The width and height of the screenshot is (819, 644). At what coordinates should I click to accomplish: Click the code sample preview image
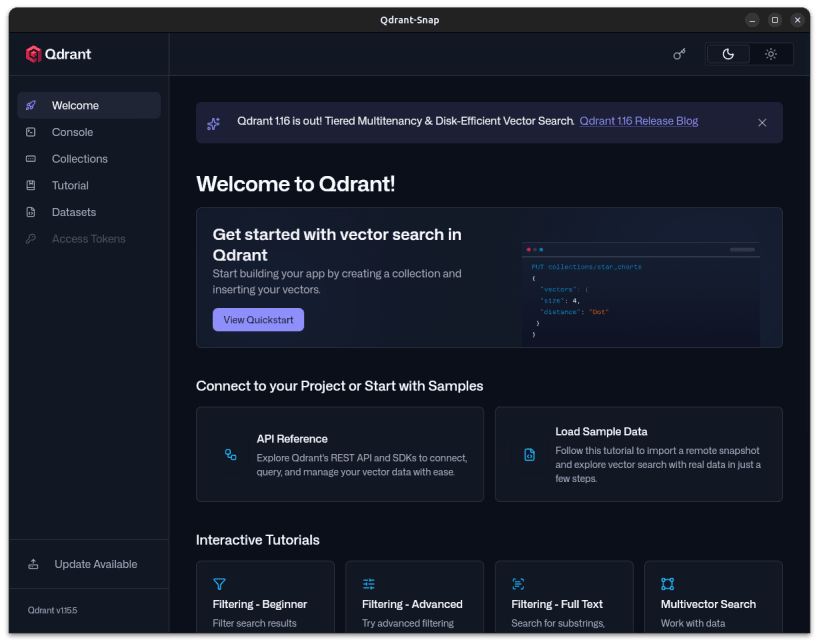point(641,294)
